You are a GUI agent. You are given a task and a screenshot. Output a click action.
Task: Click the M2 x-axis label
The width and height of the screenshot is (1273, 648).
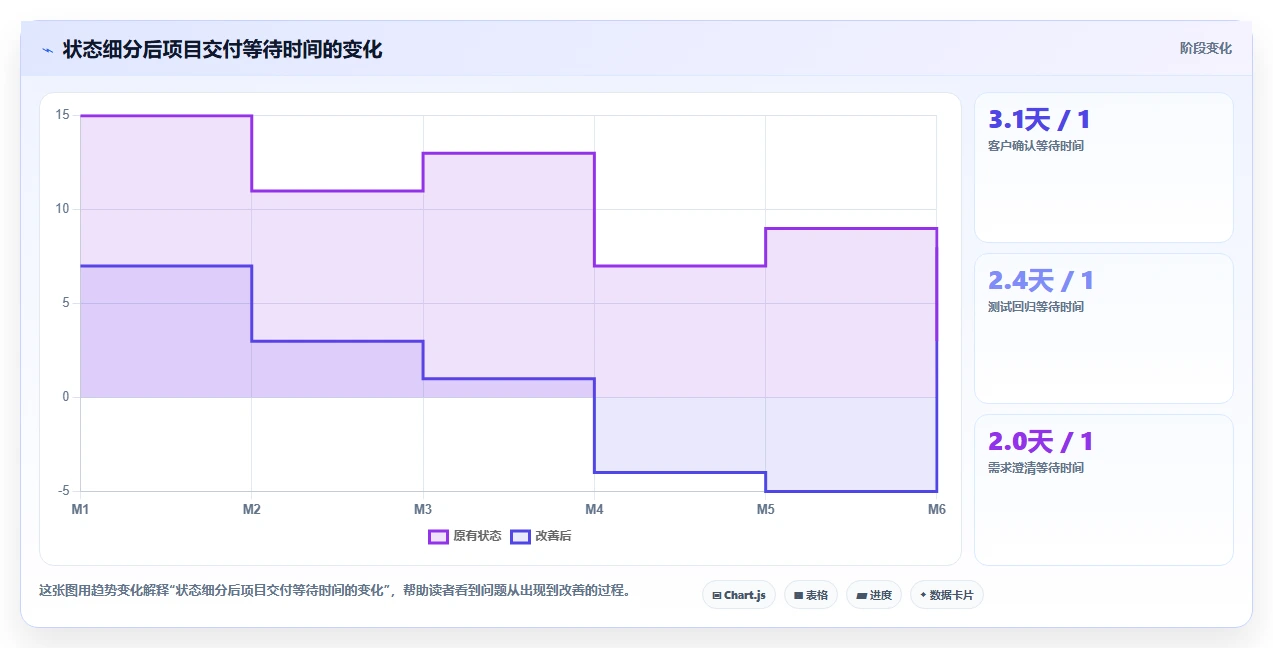tap(251, 510)
